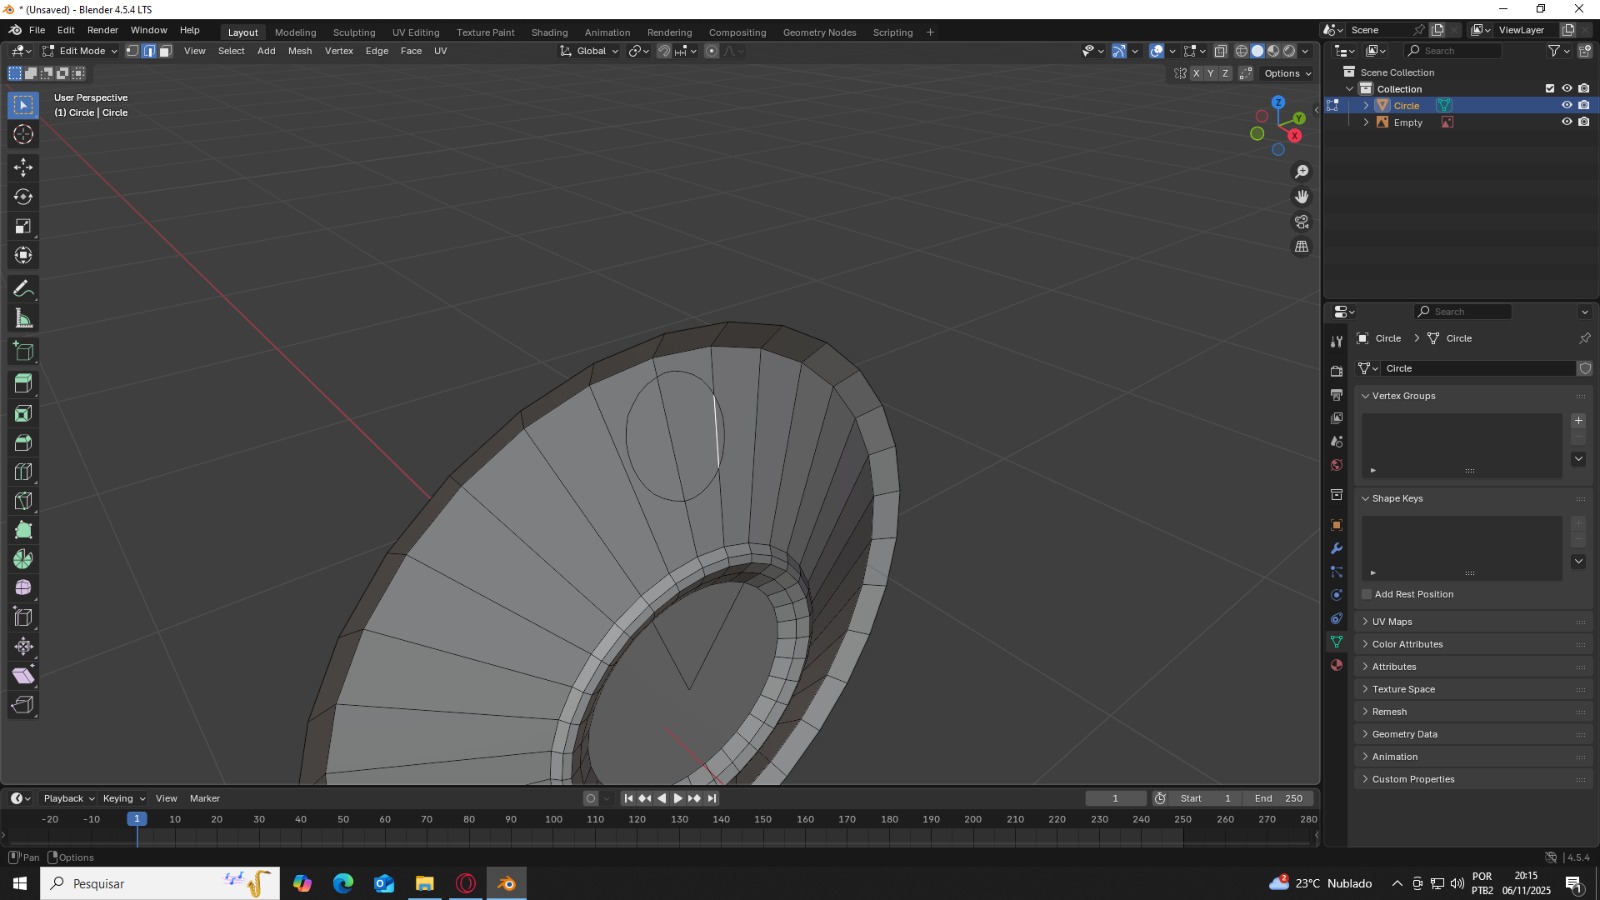
Task: Toggle the camera view gizmo button
Action: click(1302, 222)
